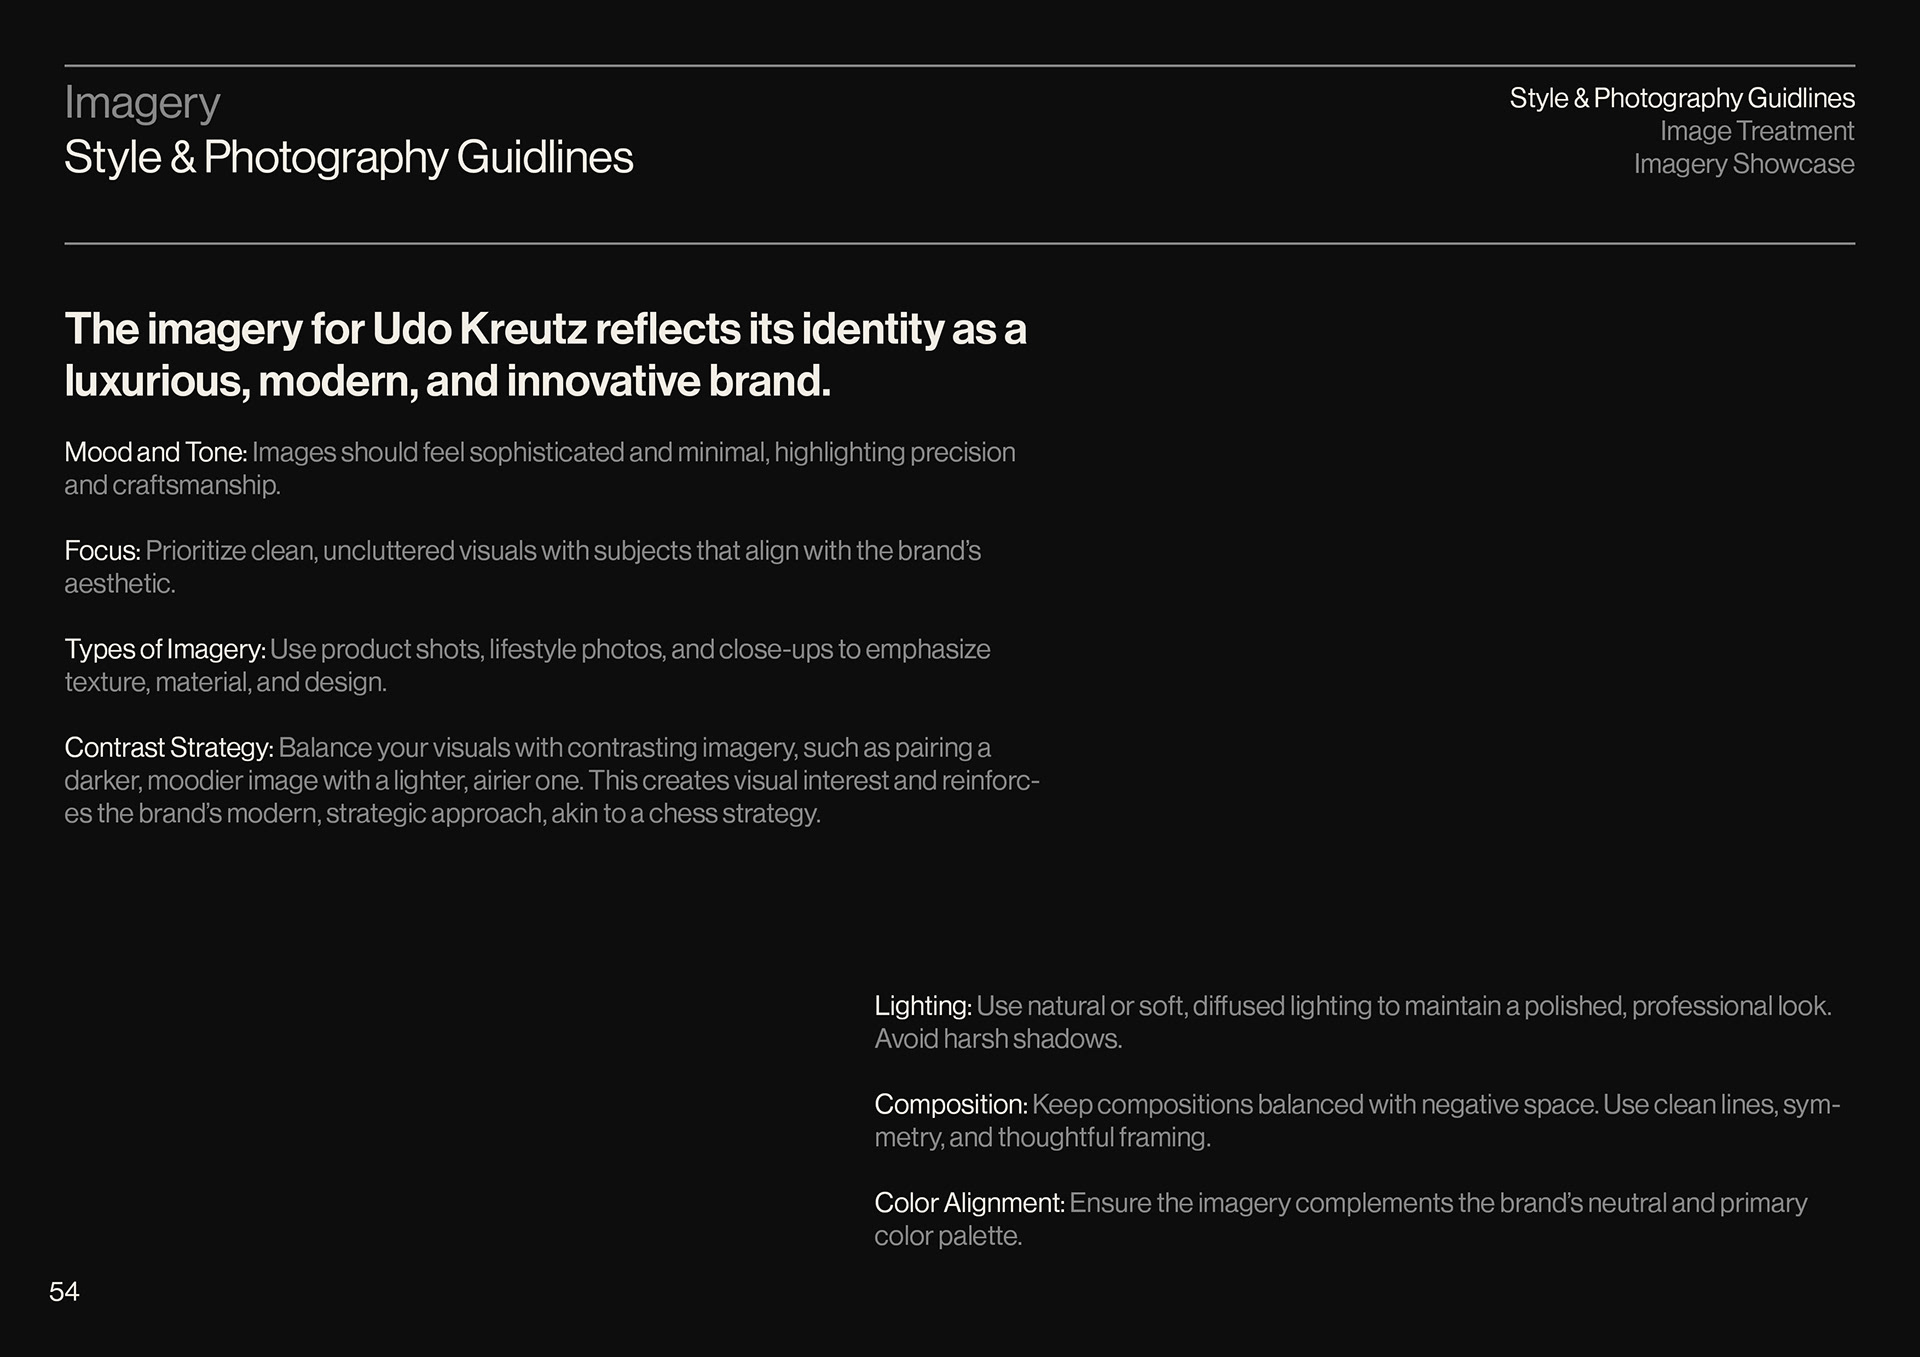Click the Style & Photography Guidlines title
Screen dimensions: 1920x1357
pyautogui.click(x=348, y=158)
